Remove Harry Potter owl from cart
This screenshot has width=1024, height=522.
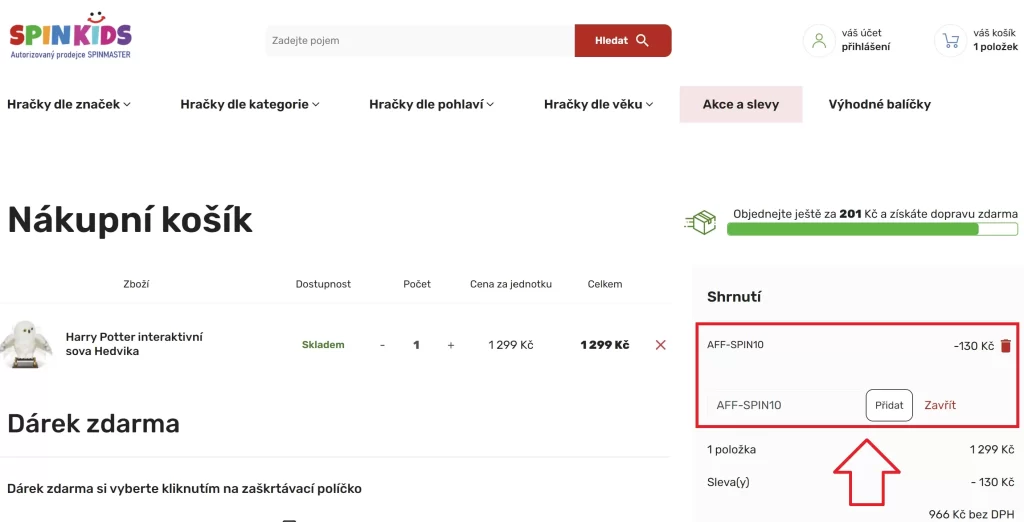(660, 345)
